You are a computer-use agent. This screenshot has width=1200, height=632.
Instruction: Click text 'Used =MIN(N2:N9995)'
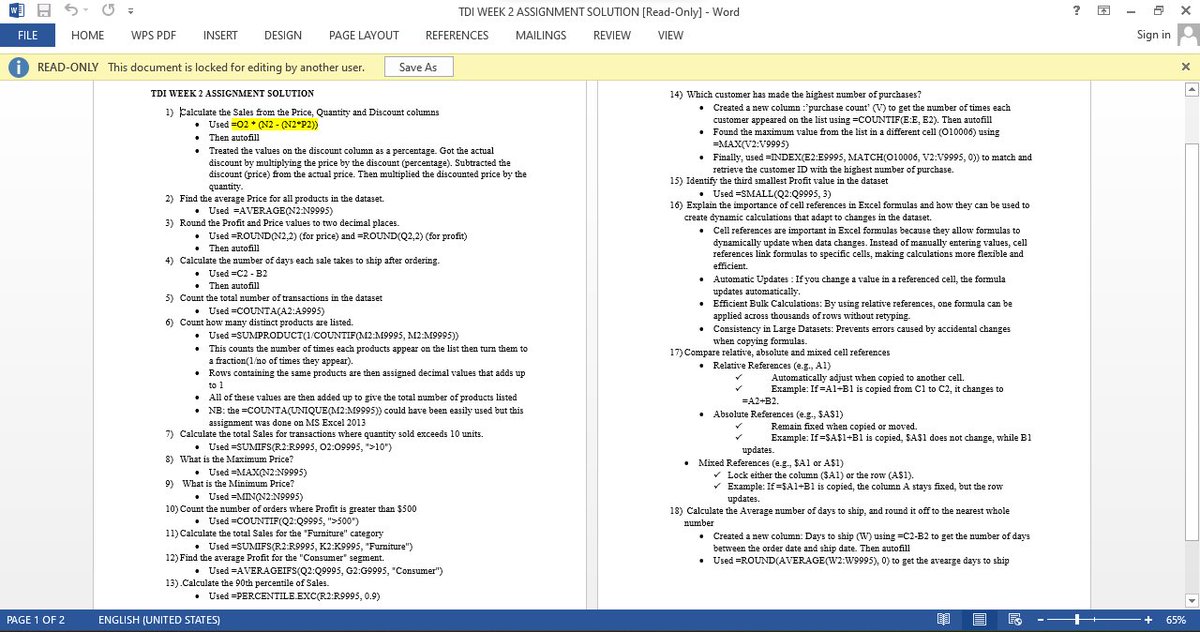pos(258,496)
